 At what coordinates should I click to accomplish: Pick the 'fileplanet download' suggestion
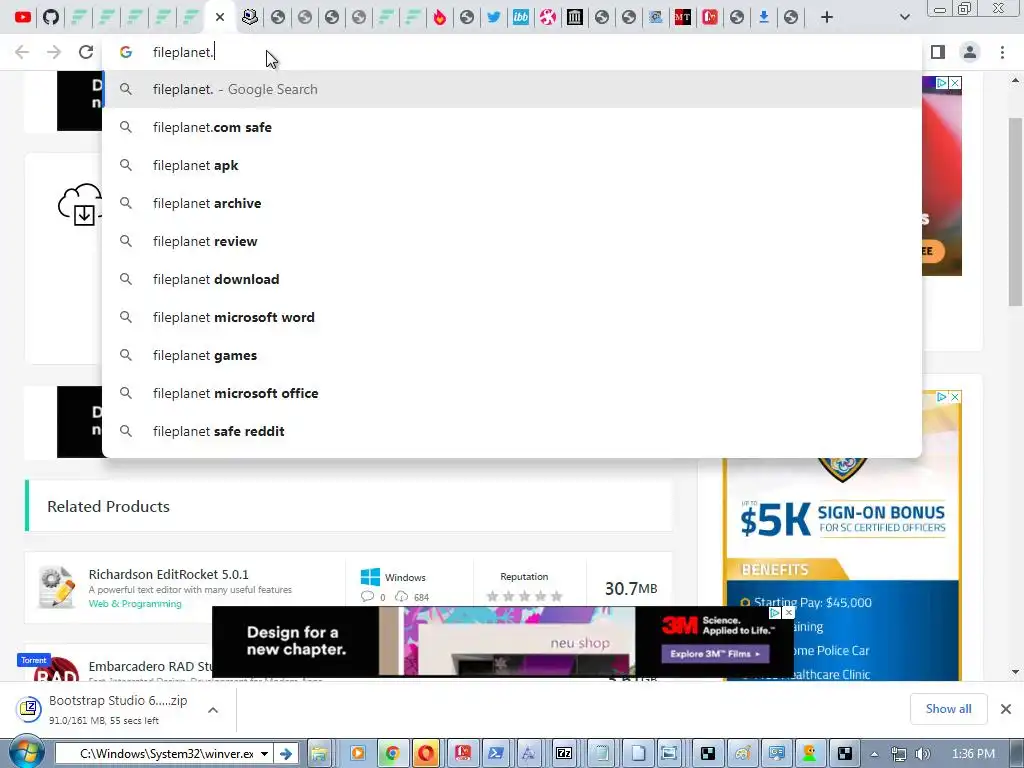click(512, 279)
